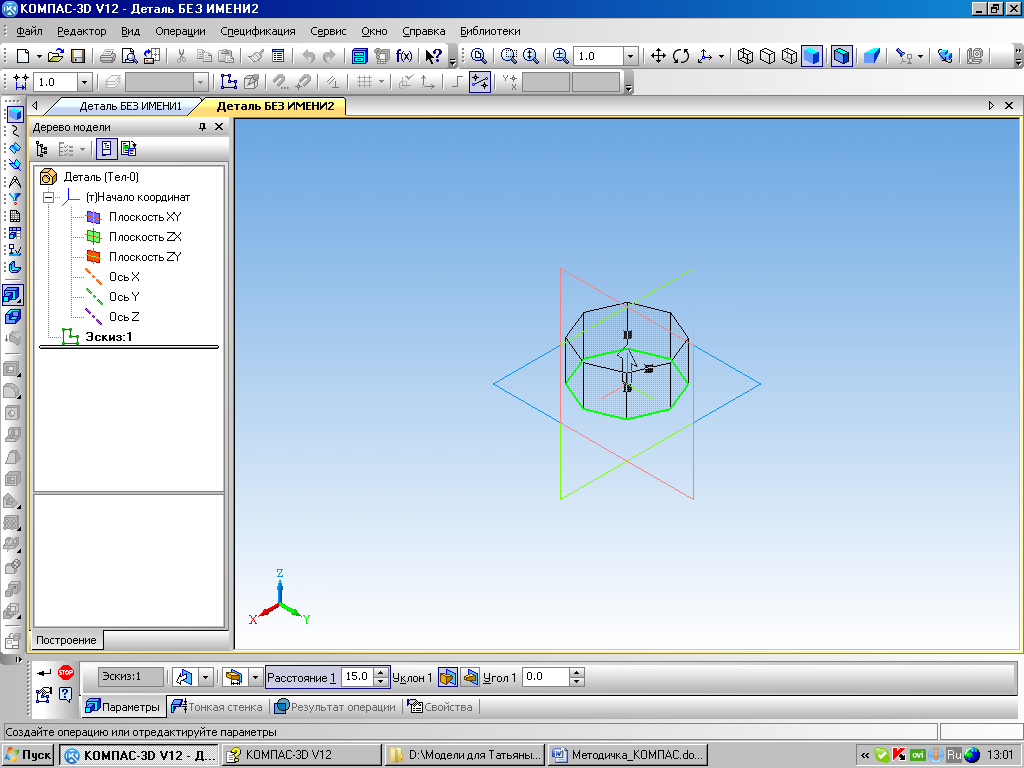
Task: Open the extrusion direction dropdown arrow
Action: [206, 677]
